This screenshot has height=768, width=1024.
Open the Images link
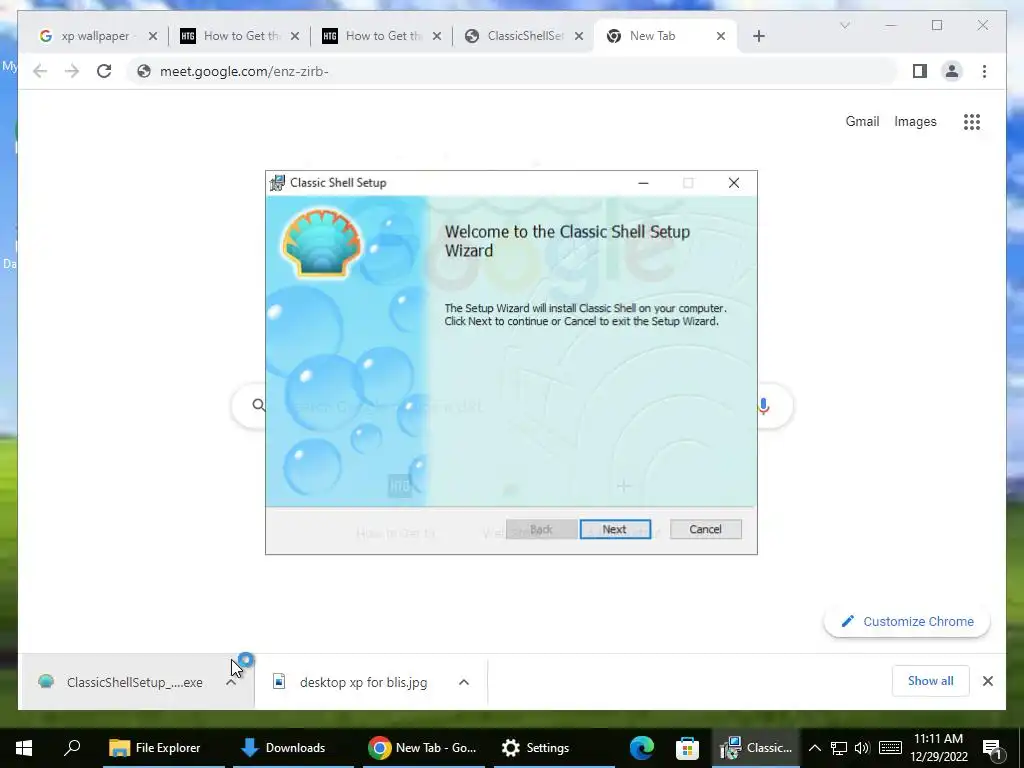[915, 121]
